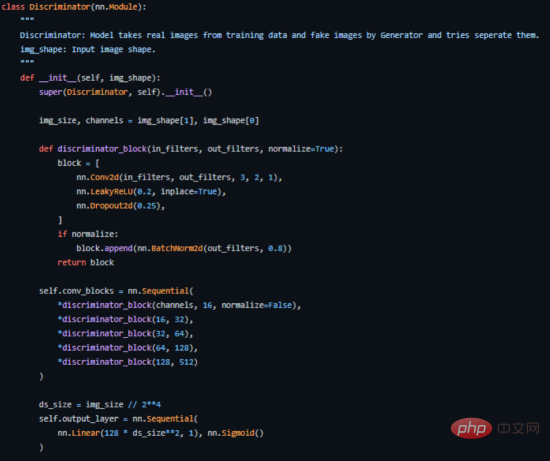Click the 'ds_size = img_size // 2**4' line
The height and width of the screenshot is (461, 550).
[100, 405]
